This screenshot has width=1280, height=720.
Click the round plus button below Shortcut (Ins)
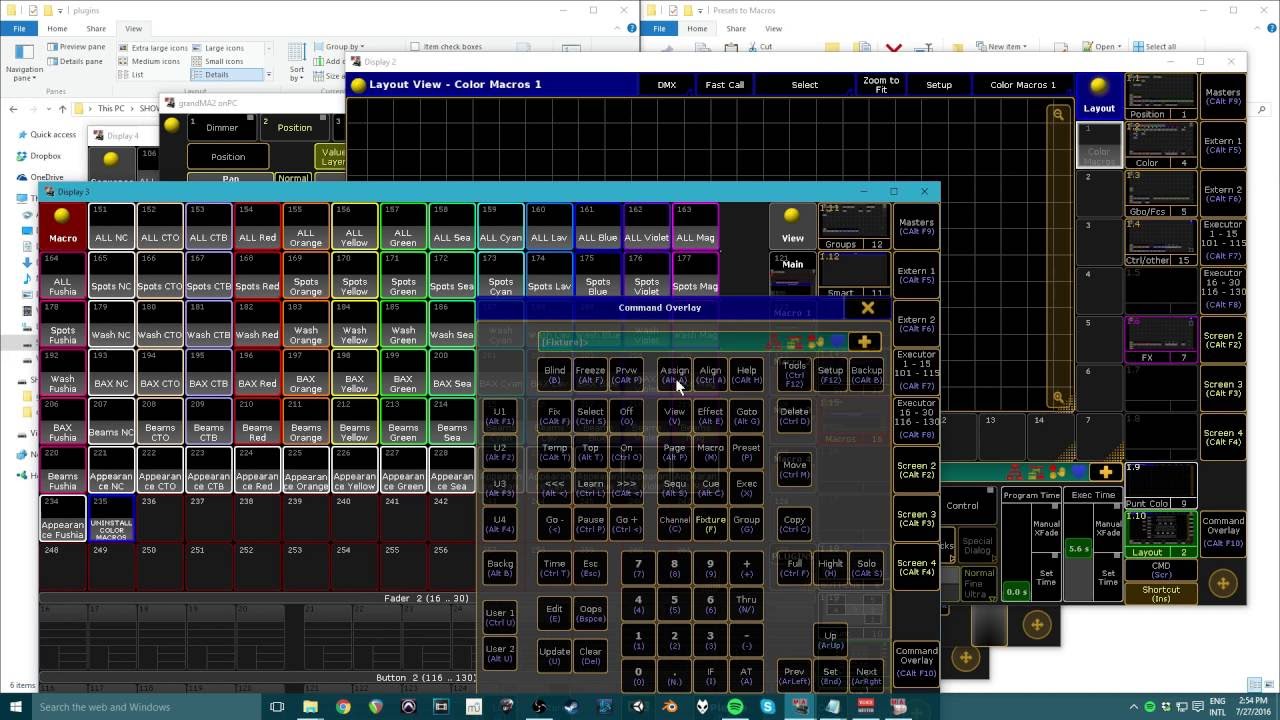1222,584
